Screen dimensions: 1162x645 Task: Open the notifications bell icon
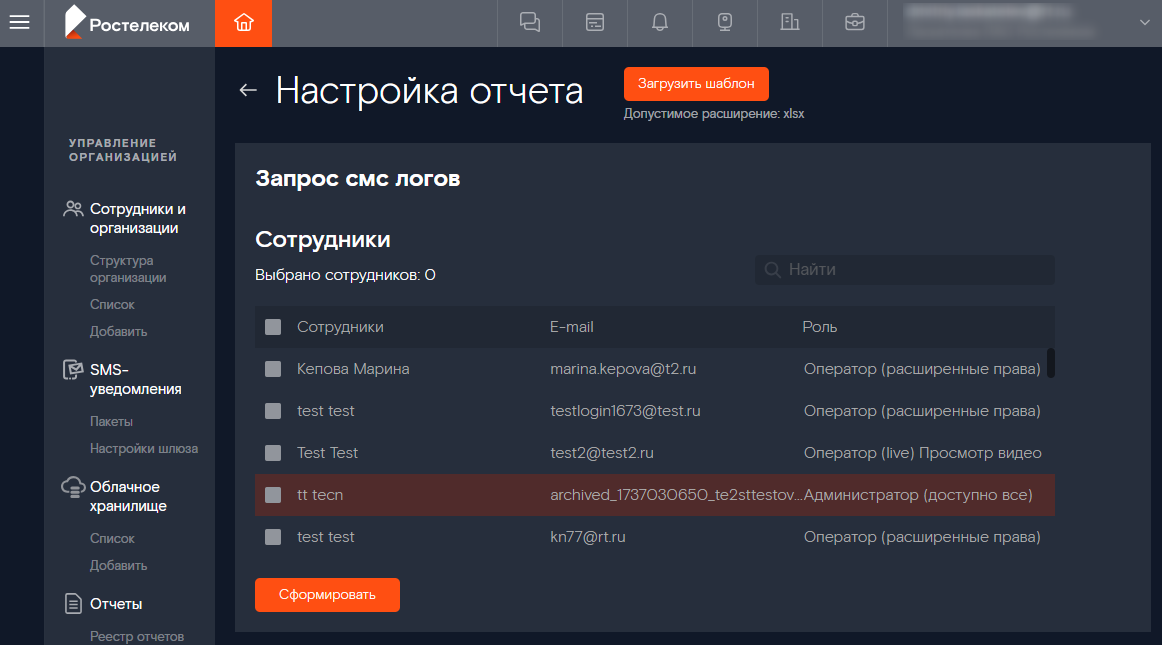[x=660, y=23]
